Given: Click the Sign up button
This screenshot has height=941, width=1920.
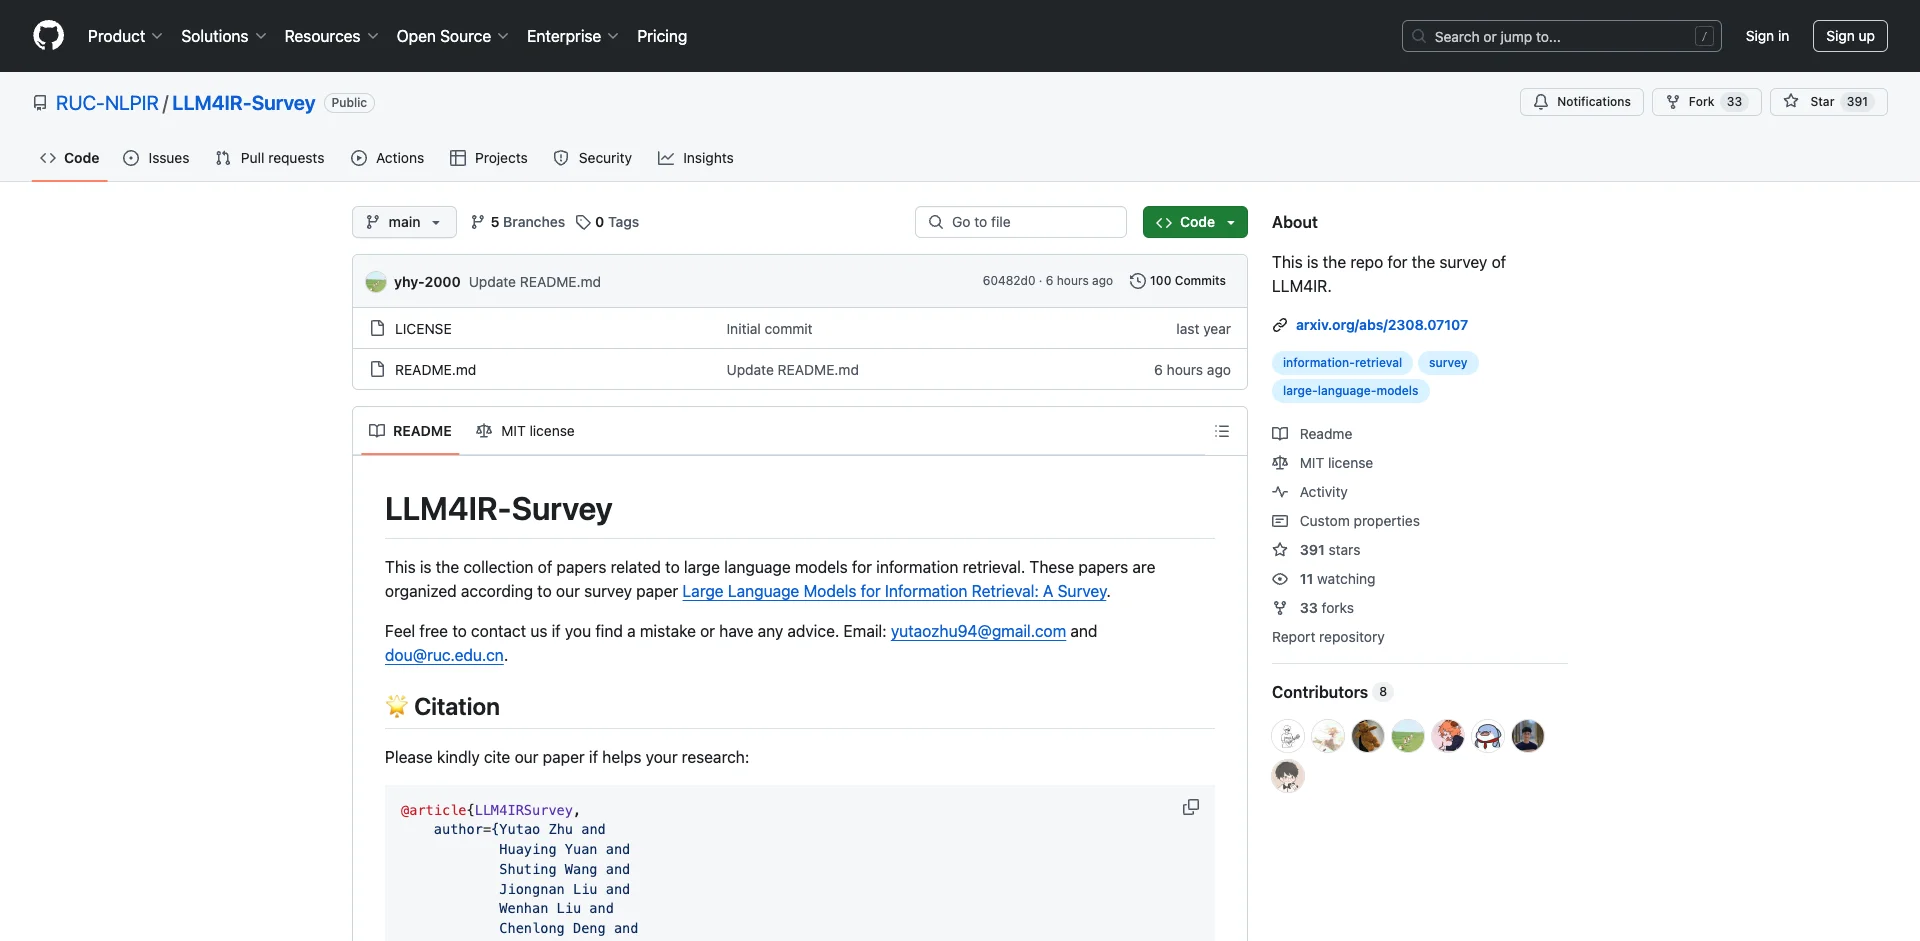Looking at the screenshot, I should (x=1850, y=36).
